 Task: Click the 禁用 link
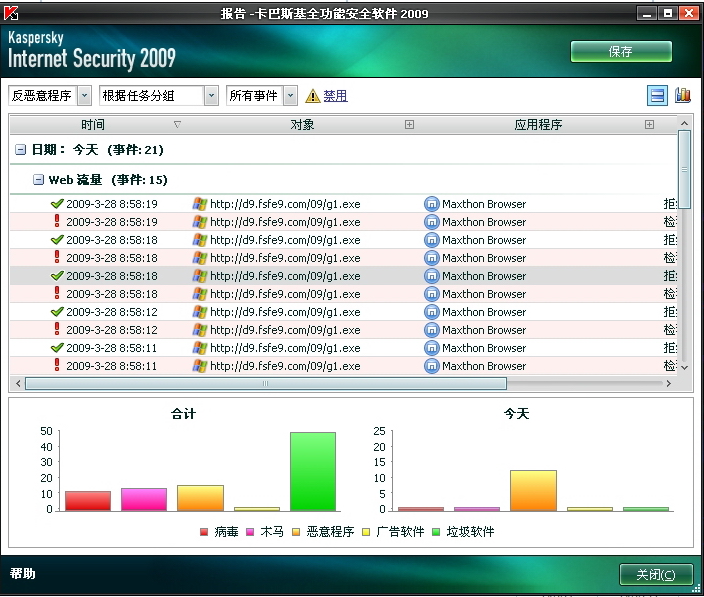tap(335, 96)
